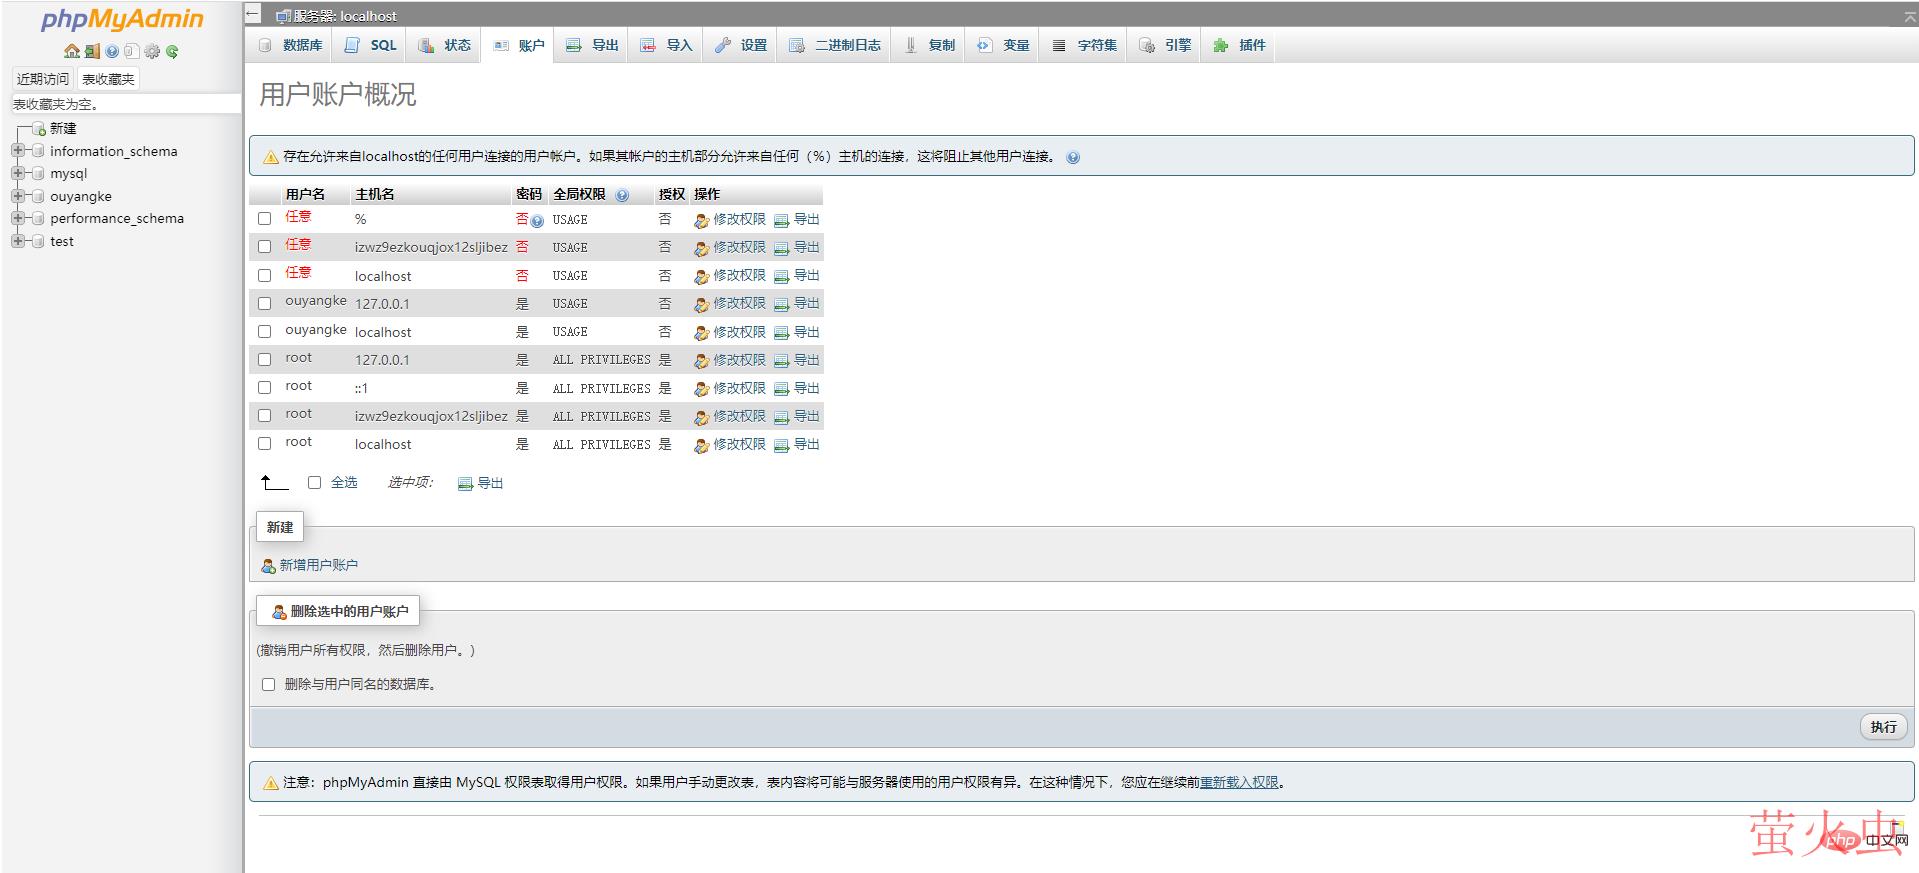Select checkbox for ouyangke localhost row

[x=265, y=331]
